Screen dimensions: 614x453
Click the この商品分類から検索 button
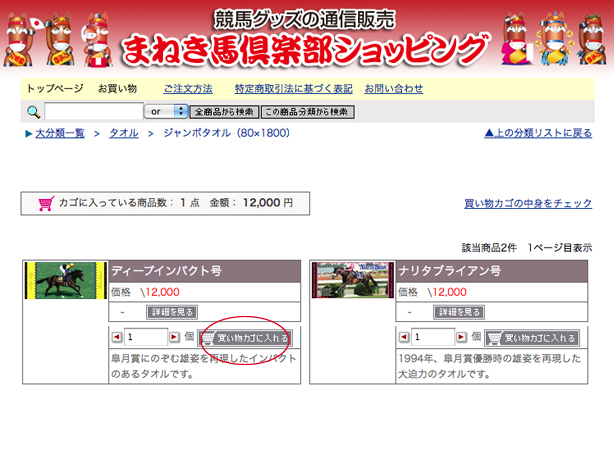(x=307, y=112)
